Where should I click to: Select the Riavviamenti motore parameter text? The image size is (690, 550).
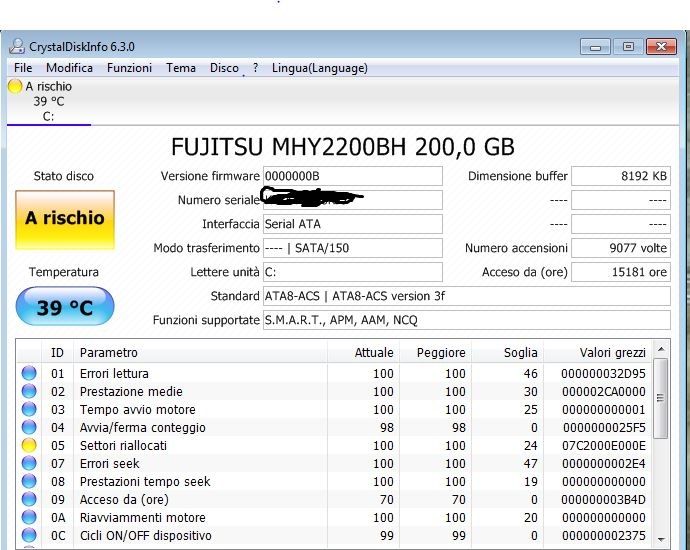[143, 518]
